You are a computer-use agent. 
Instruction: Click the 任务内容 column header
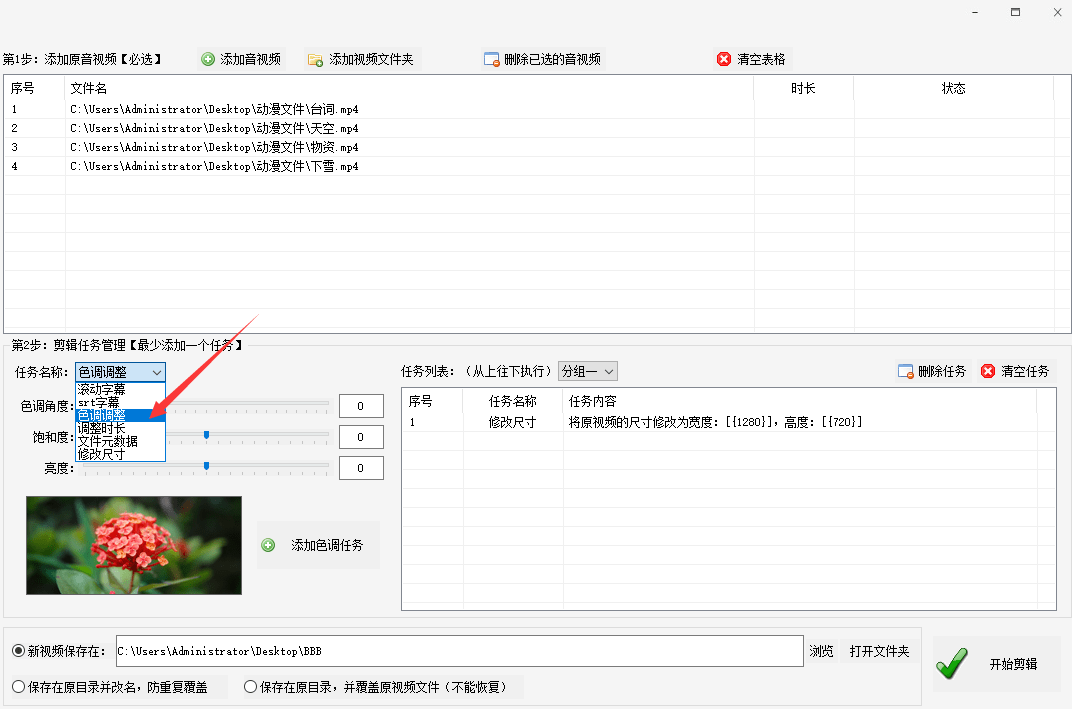[x=800, y=401]
